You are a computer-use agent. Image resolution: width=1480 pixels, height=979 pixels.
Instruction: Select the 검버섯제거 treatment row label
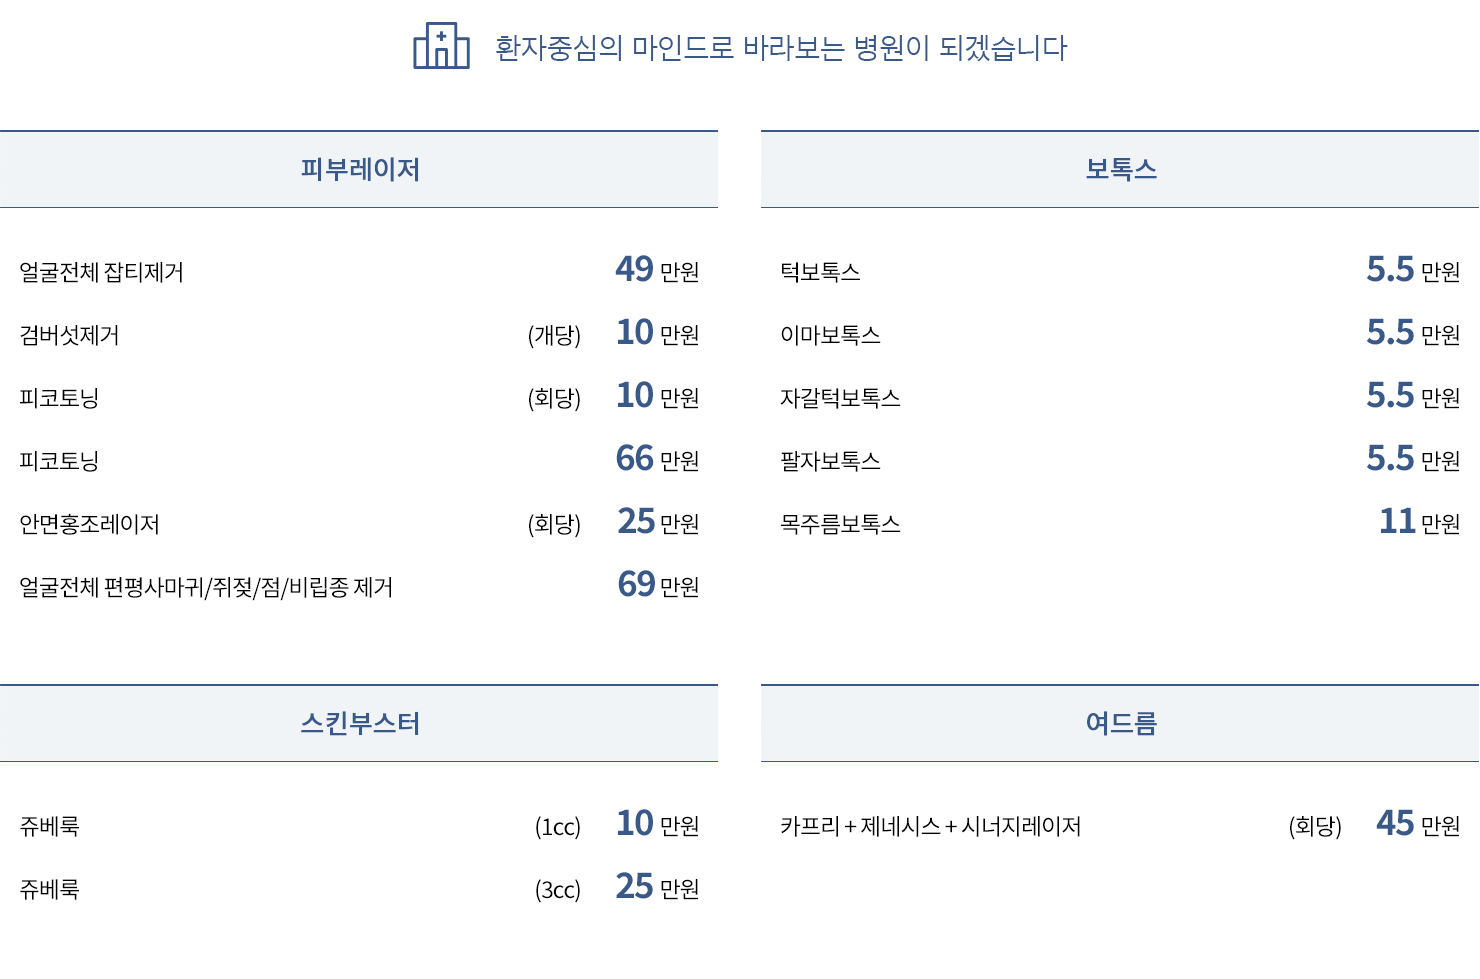pyautogui.click(x=69, y=335)
